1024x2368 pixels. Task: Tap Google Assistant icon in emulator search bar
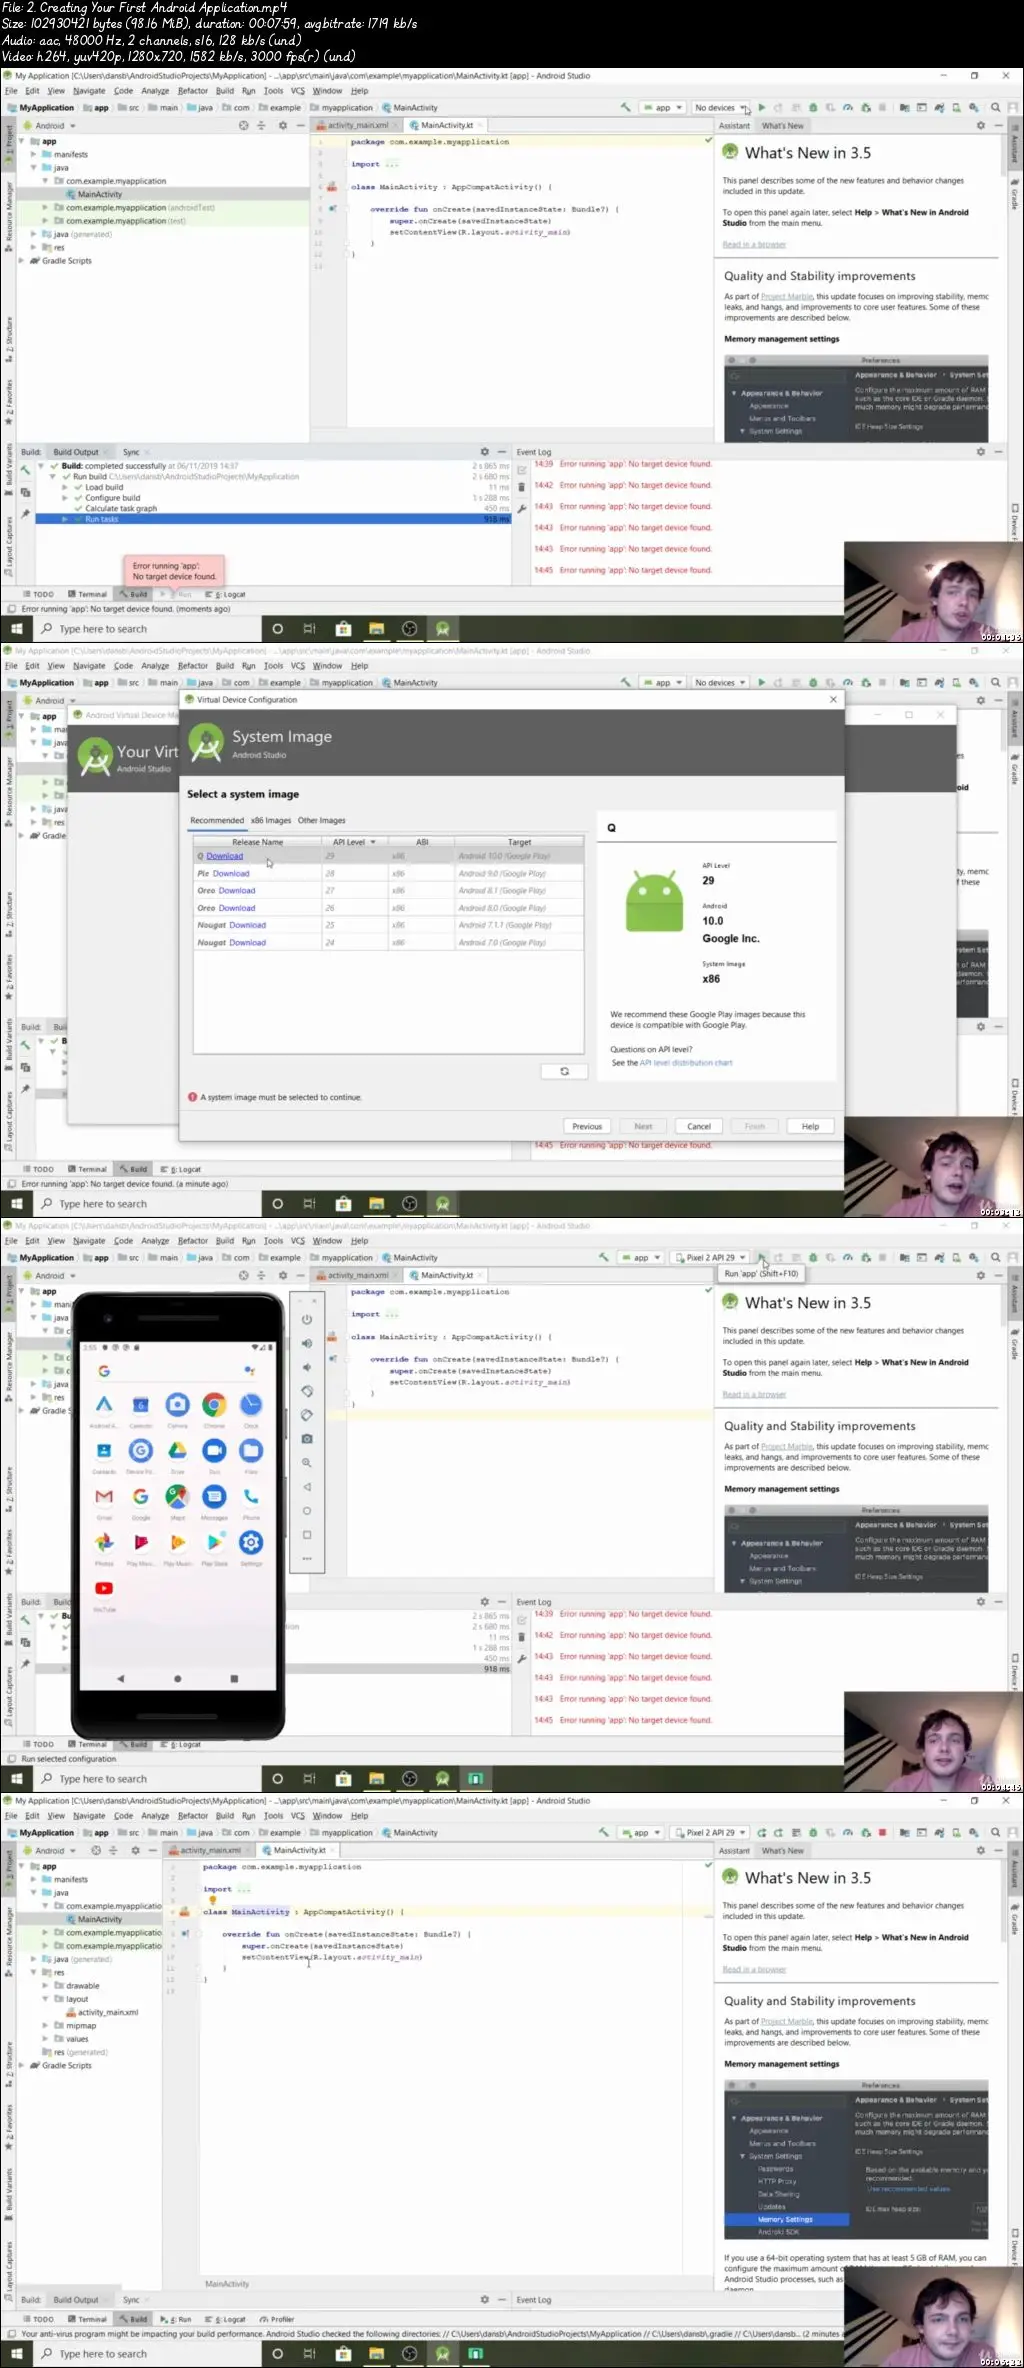(x=250, y=1371)
